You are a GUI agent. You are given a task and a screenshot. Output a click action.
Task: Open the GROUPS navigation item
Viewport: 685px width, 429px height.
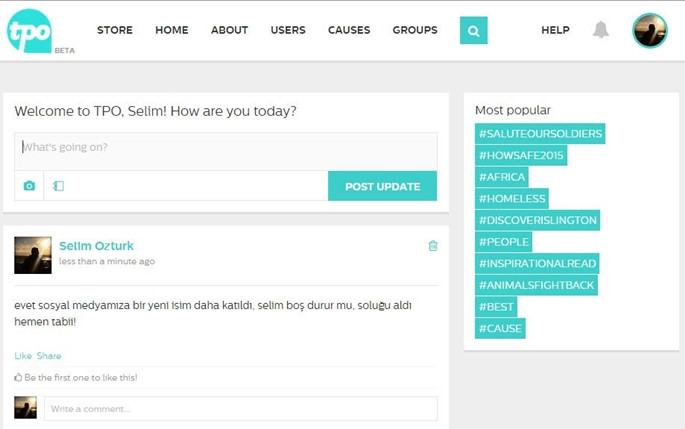point(415,30)
